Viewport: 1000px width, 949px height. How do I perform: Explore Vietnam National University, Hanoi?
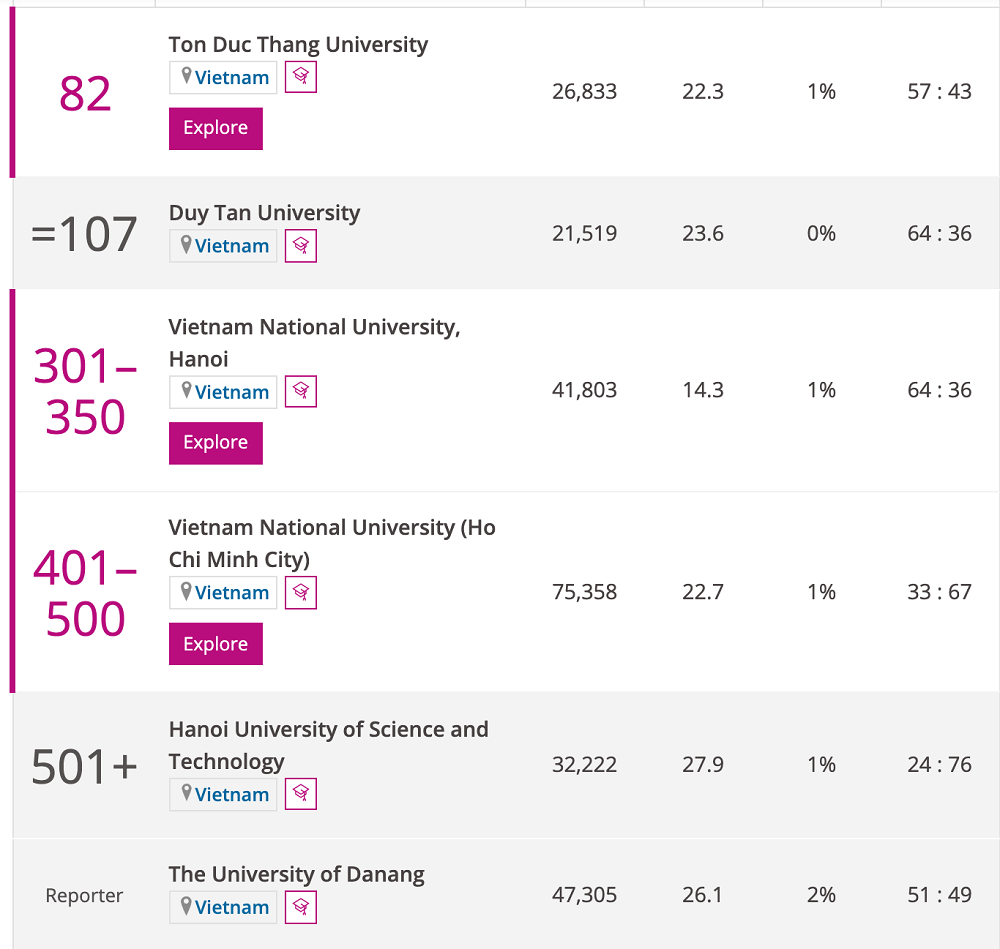pos(216,443)
